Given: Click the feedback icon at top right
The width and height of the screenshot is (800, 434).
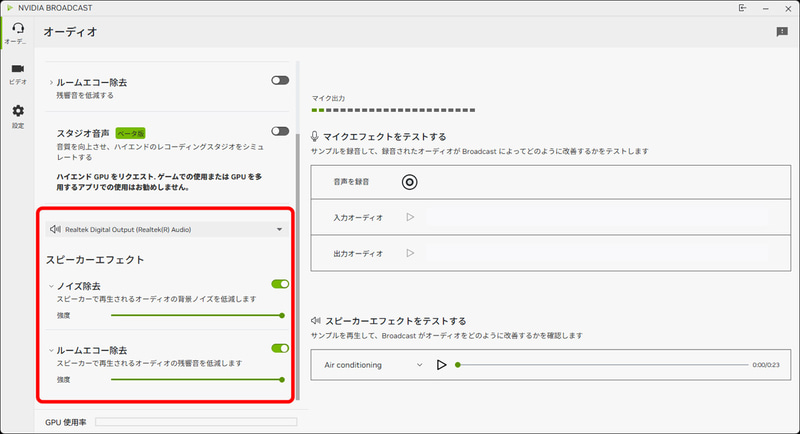Looking at the screenshot, I should pos(782,32).
